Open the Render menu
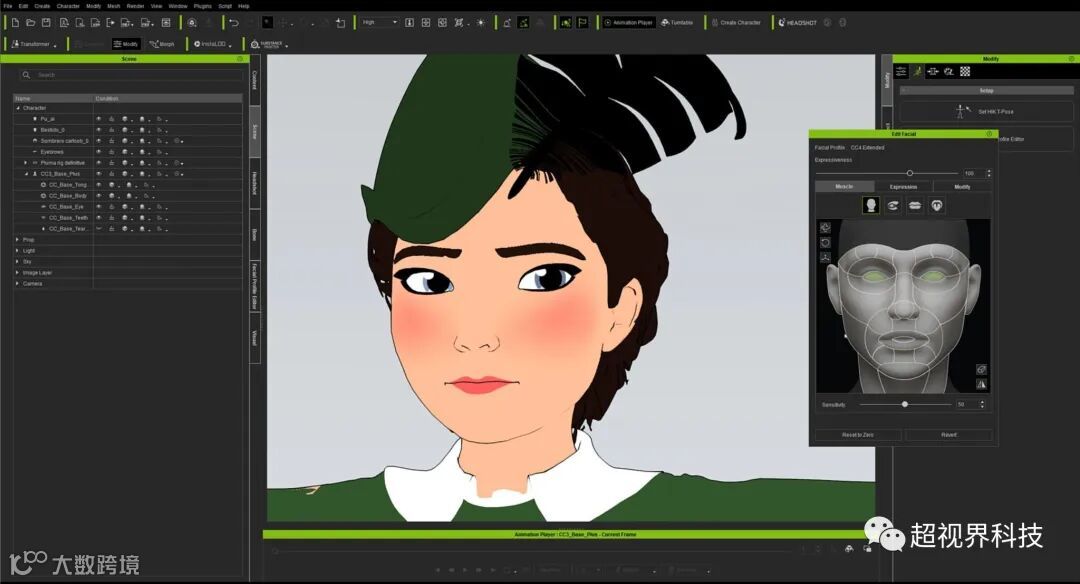 coord(135,6)
